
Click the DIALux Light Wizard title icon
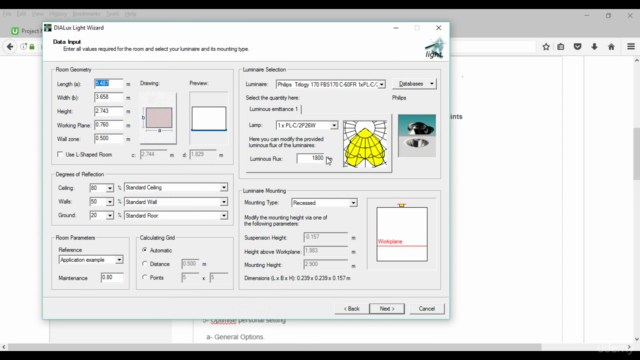48,28
